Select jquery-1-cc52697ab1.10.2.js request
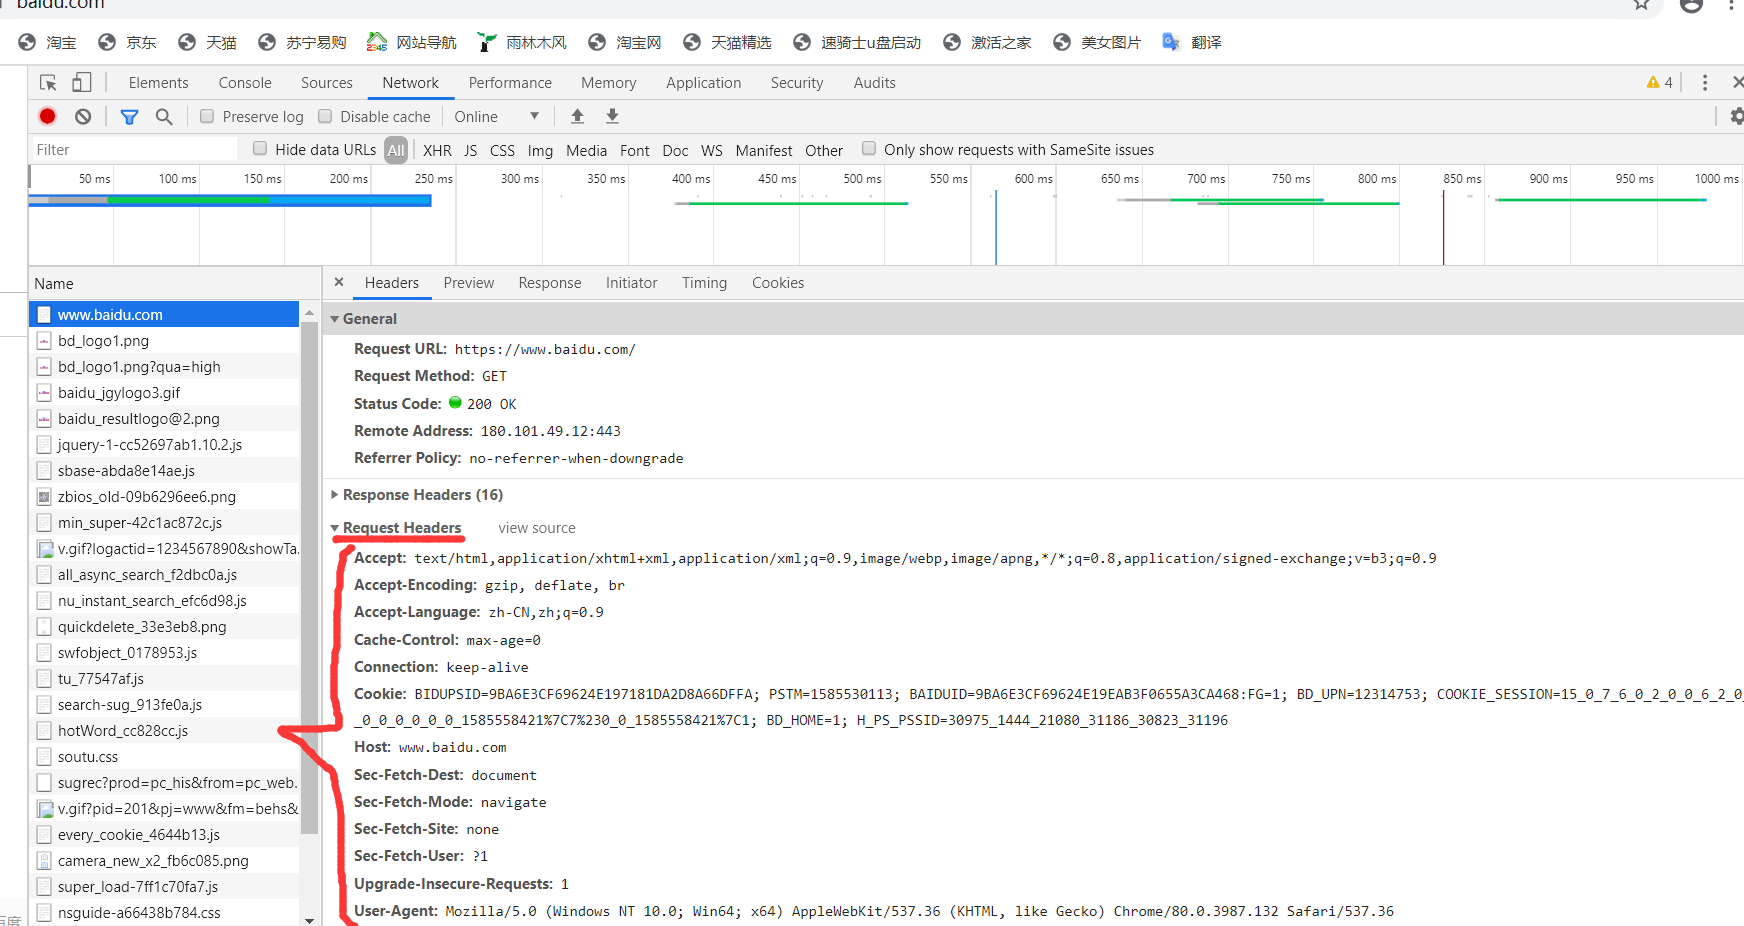 [x=165, y=444]
